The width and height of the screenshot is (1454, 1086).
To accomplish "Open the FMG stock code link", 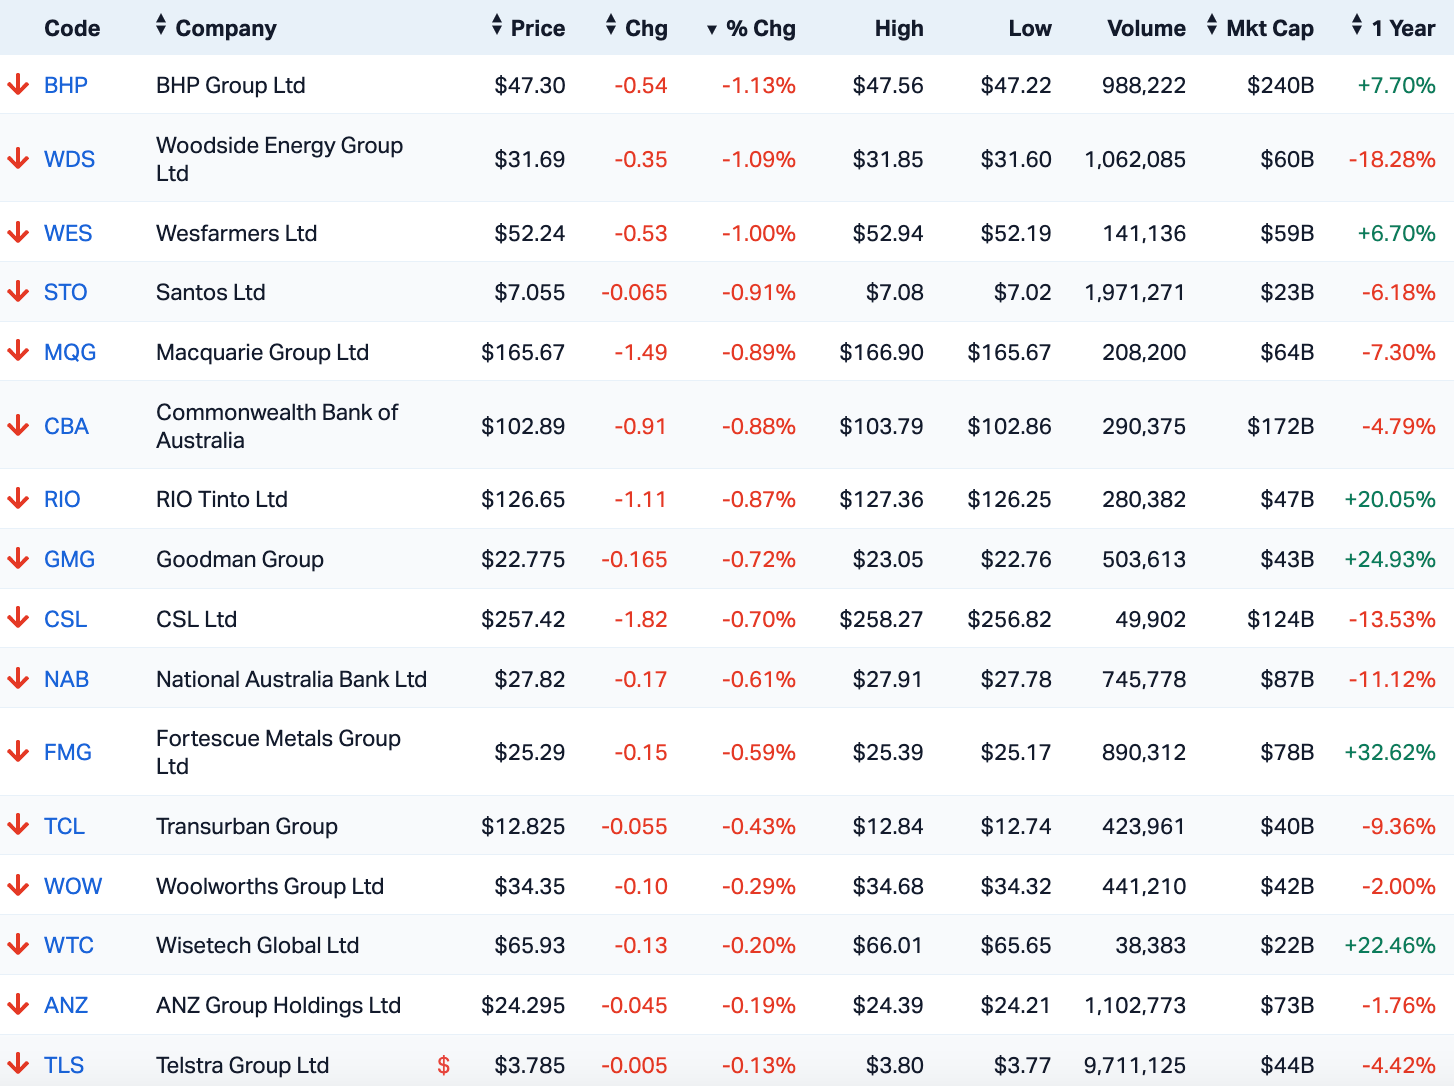I will 68,752.
